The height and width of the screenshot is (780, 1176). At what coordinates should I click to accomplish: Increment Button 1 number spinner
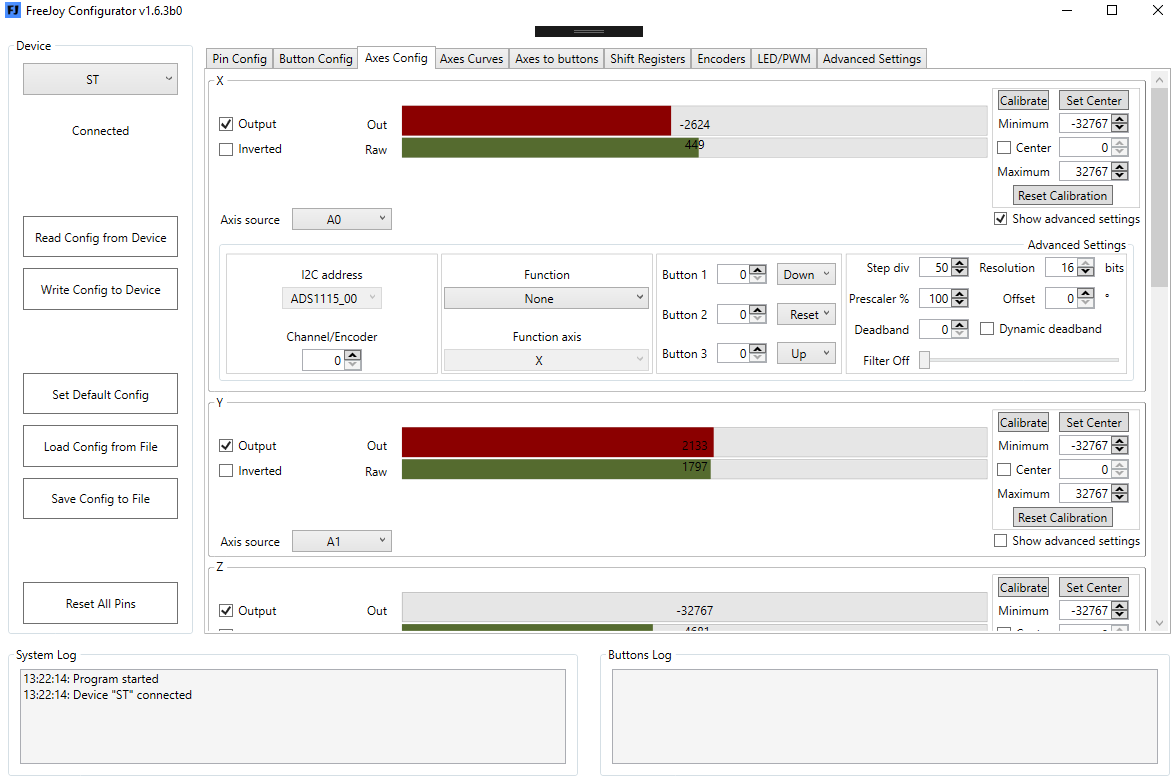pos(758,270)
